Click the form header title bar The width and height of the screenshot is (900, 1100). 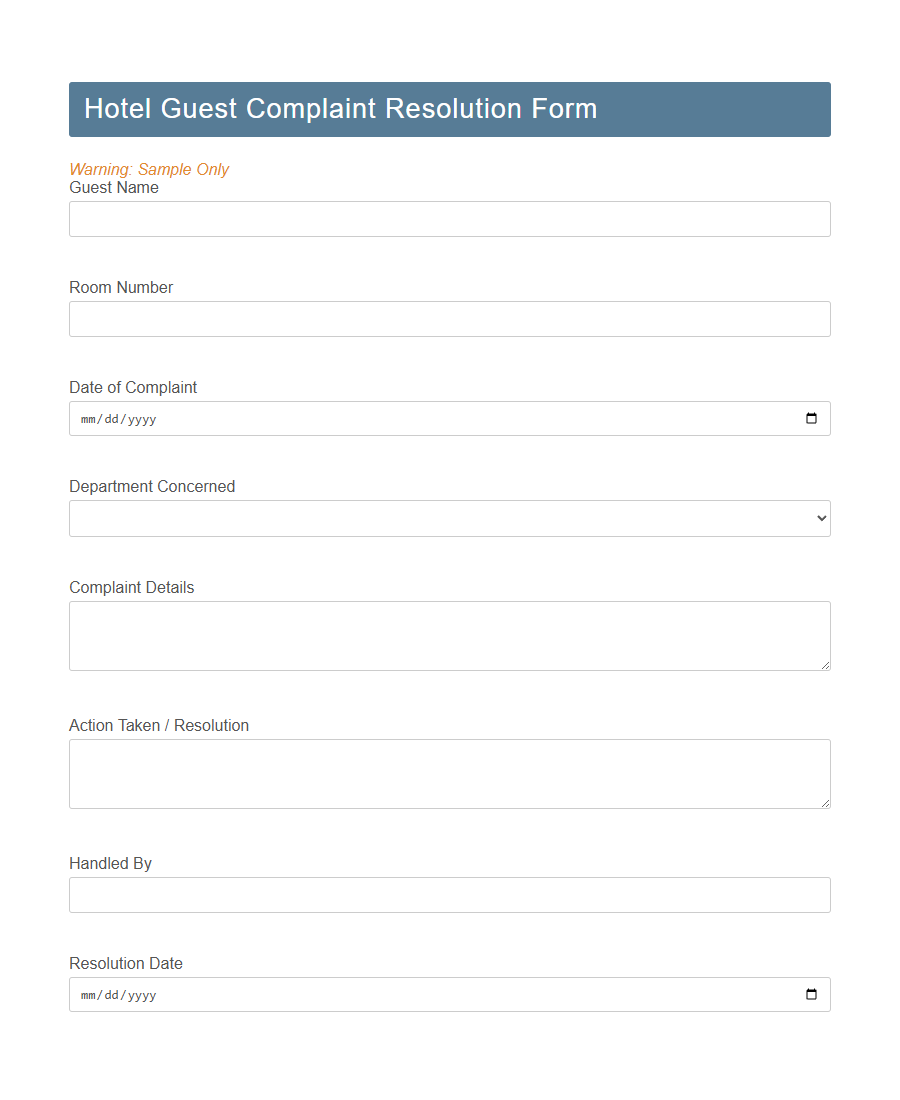tap(450, 109)
